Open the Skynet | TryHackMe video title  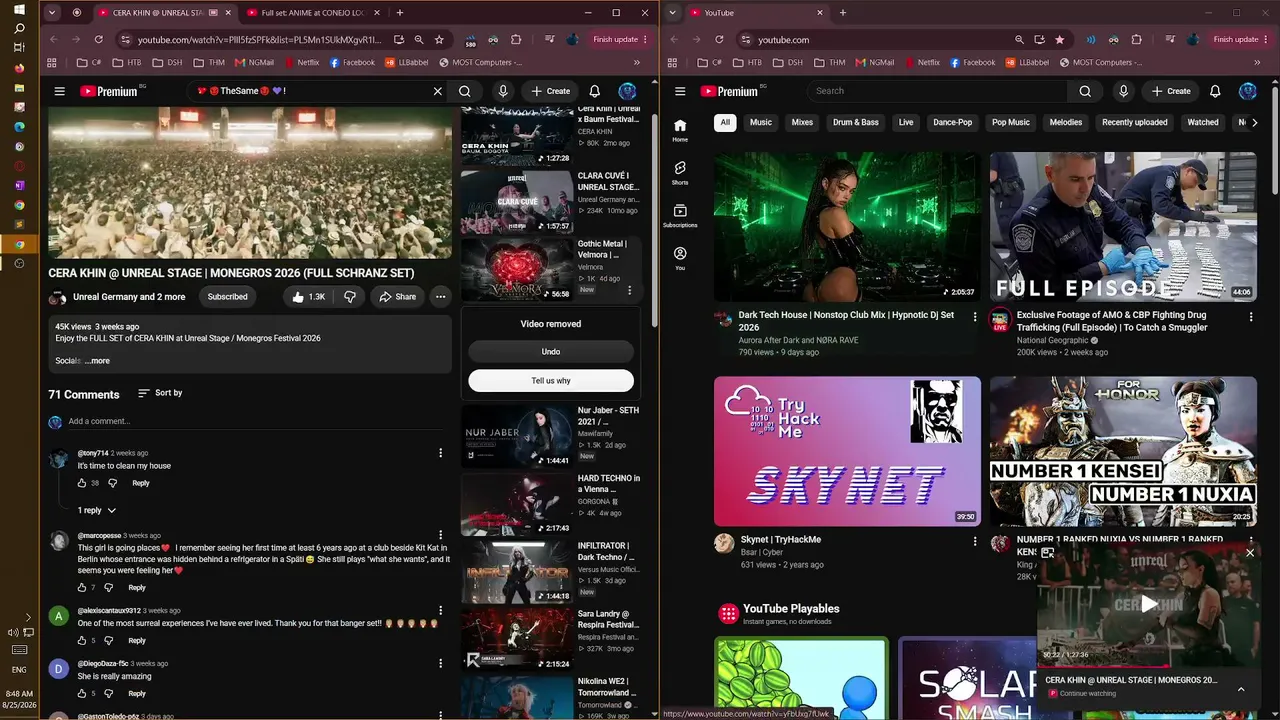point(781,540)
